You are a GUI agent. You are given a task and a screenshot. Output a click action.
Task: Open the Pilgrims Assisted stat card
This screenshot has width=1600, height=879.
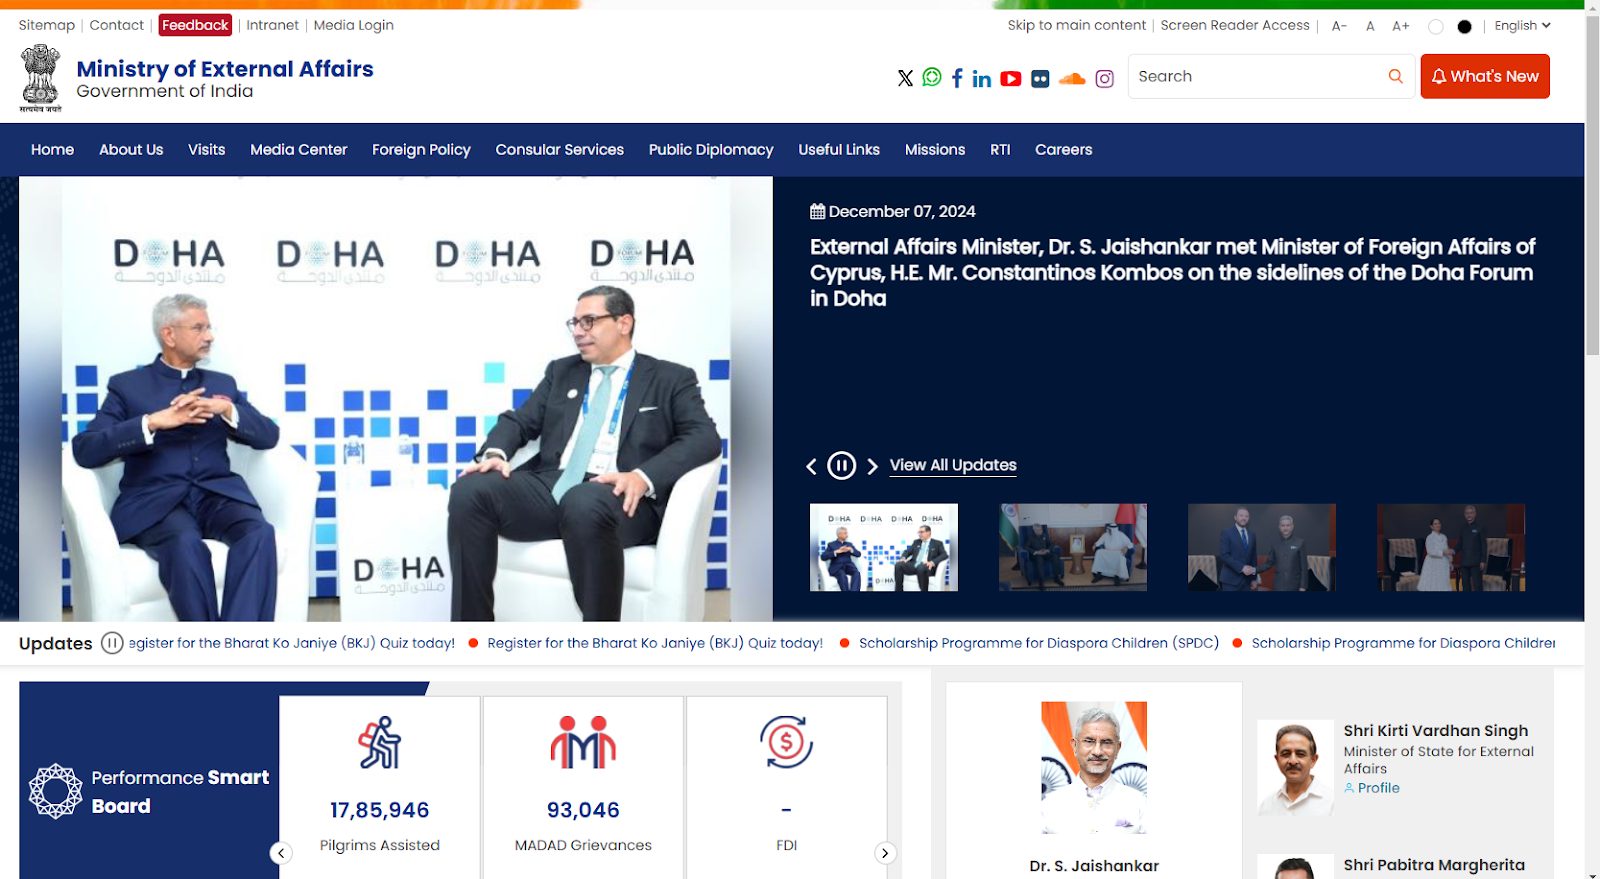tap(380, 788)
